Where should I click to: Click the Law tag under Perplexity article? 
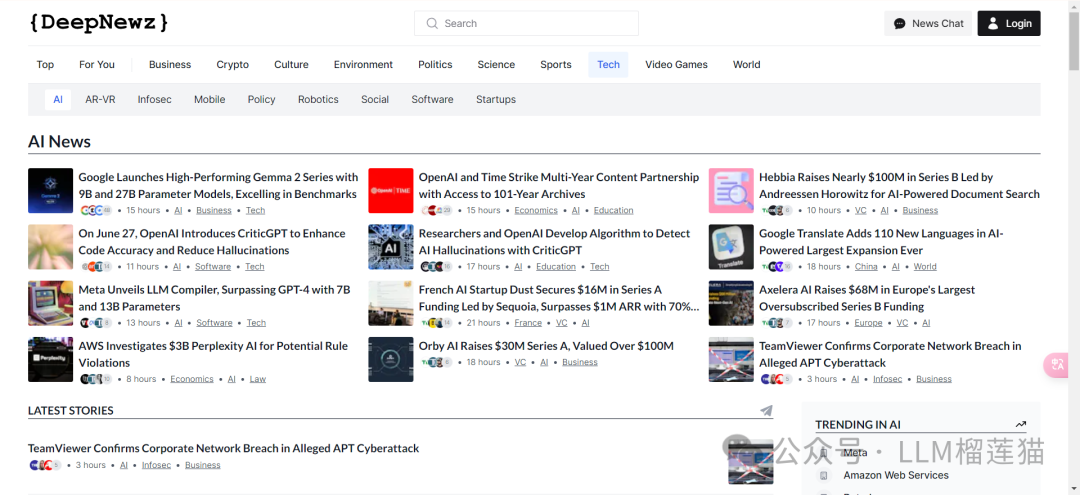(x=258, y=379)
